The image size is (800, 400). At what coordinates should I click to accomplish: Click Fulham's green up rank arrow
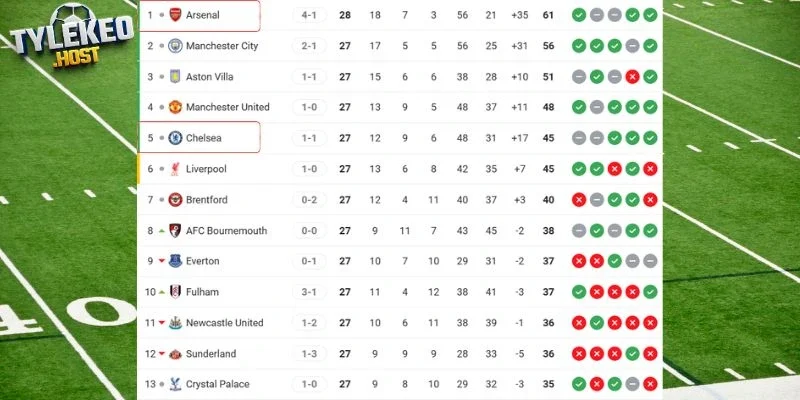click(x=160, y=292)
